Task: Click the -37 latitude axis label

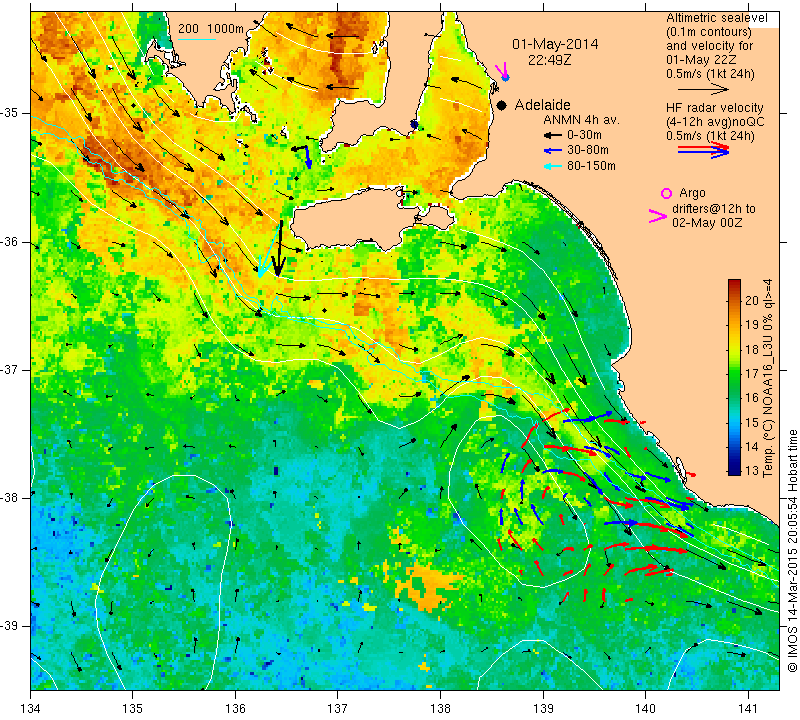Action: click(9, 369)
